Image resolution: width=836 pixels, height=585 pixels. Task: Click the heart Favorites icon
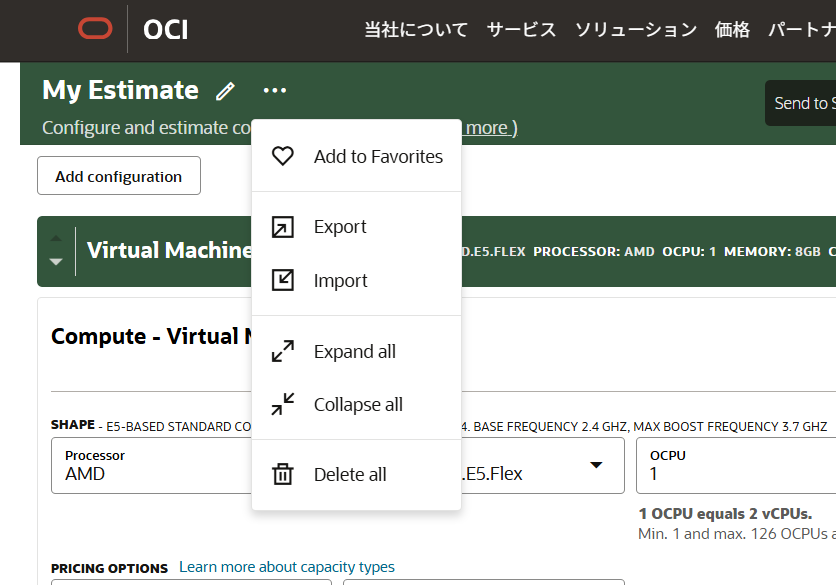click(x=283, y=156)
